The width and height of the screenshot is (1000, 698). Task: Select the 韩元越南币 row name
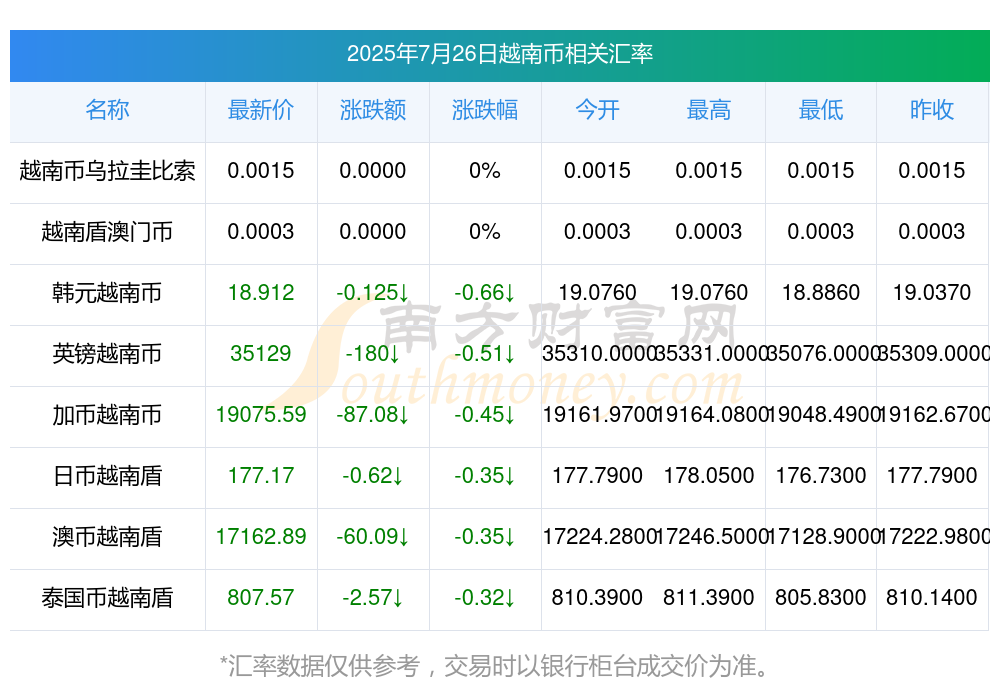click(x=107, y=293)
